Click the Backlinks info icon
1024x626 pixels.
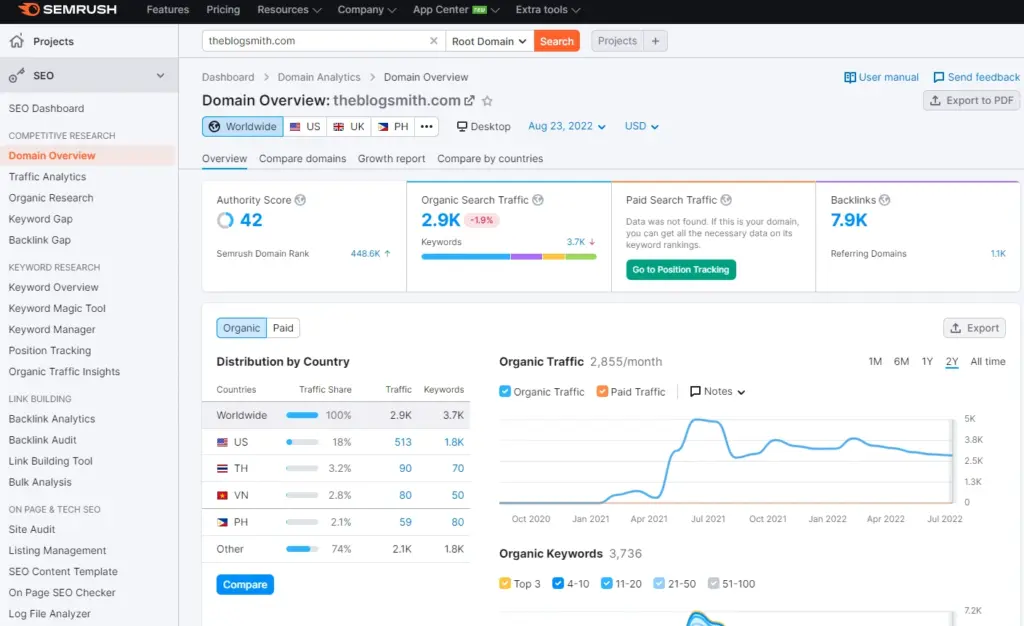pos(884,200)
